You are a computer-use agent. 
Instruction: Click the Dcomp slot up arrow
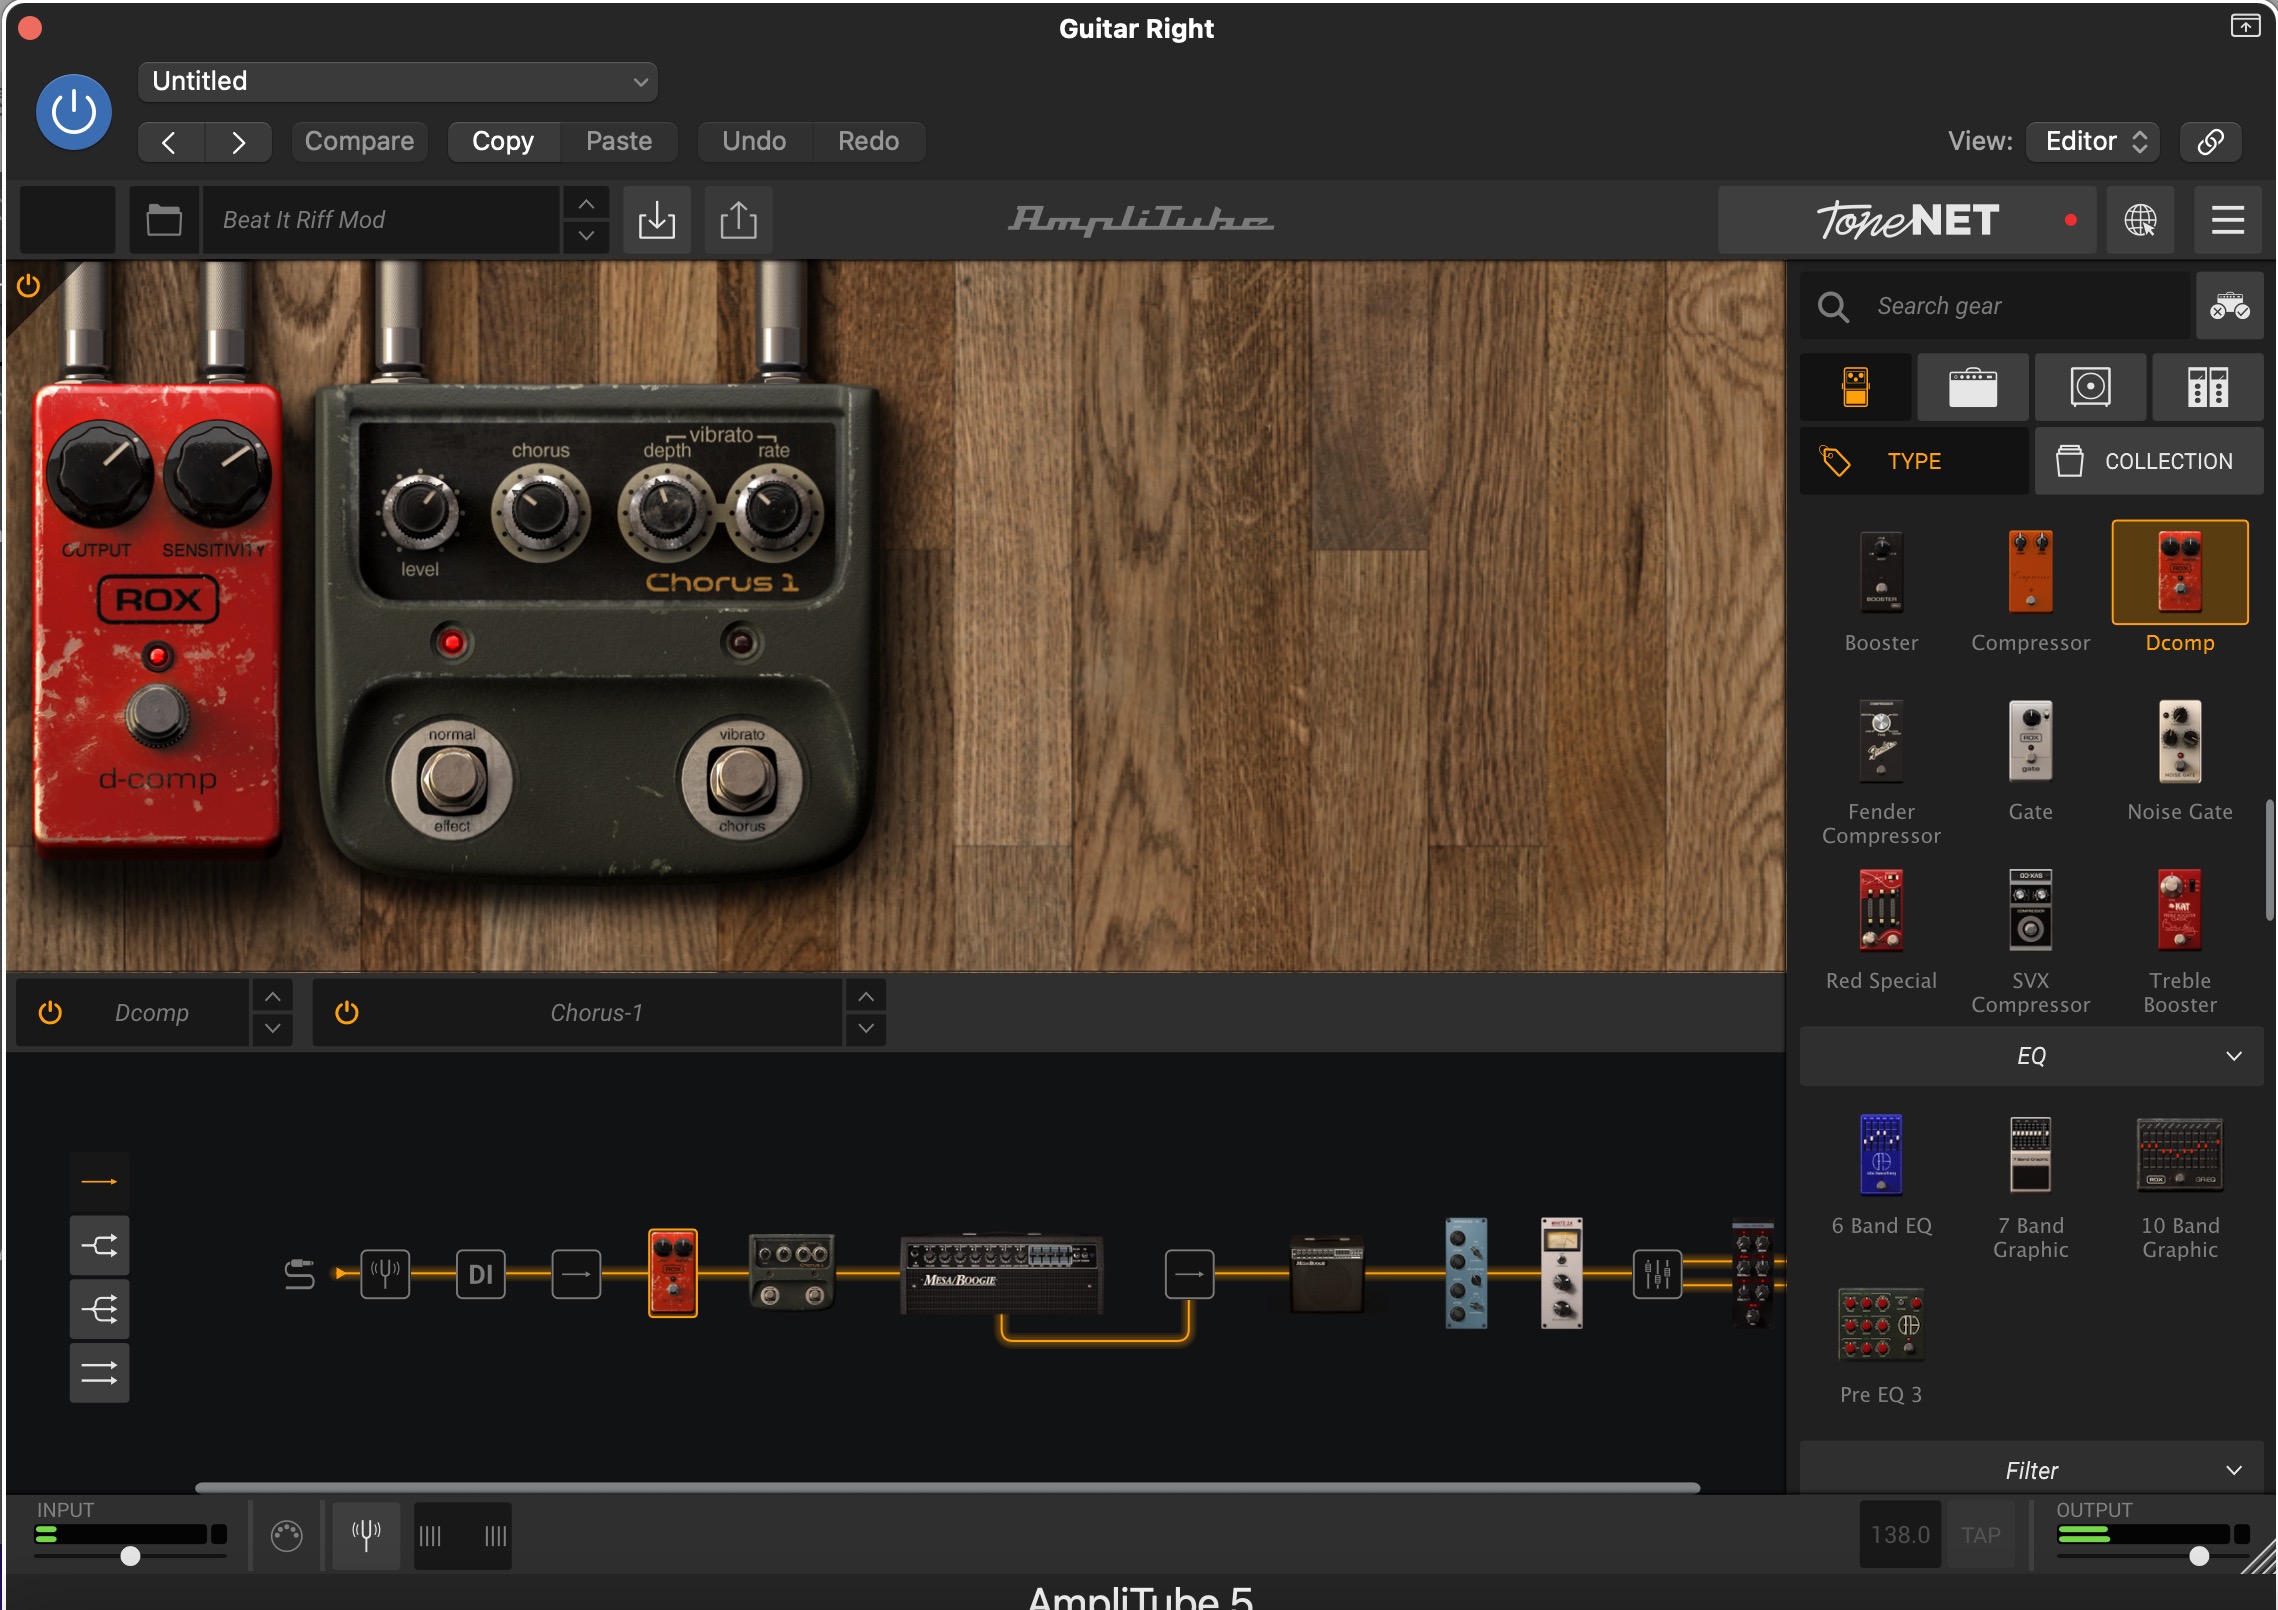(272, 997)
